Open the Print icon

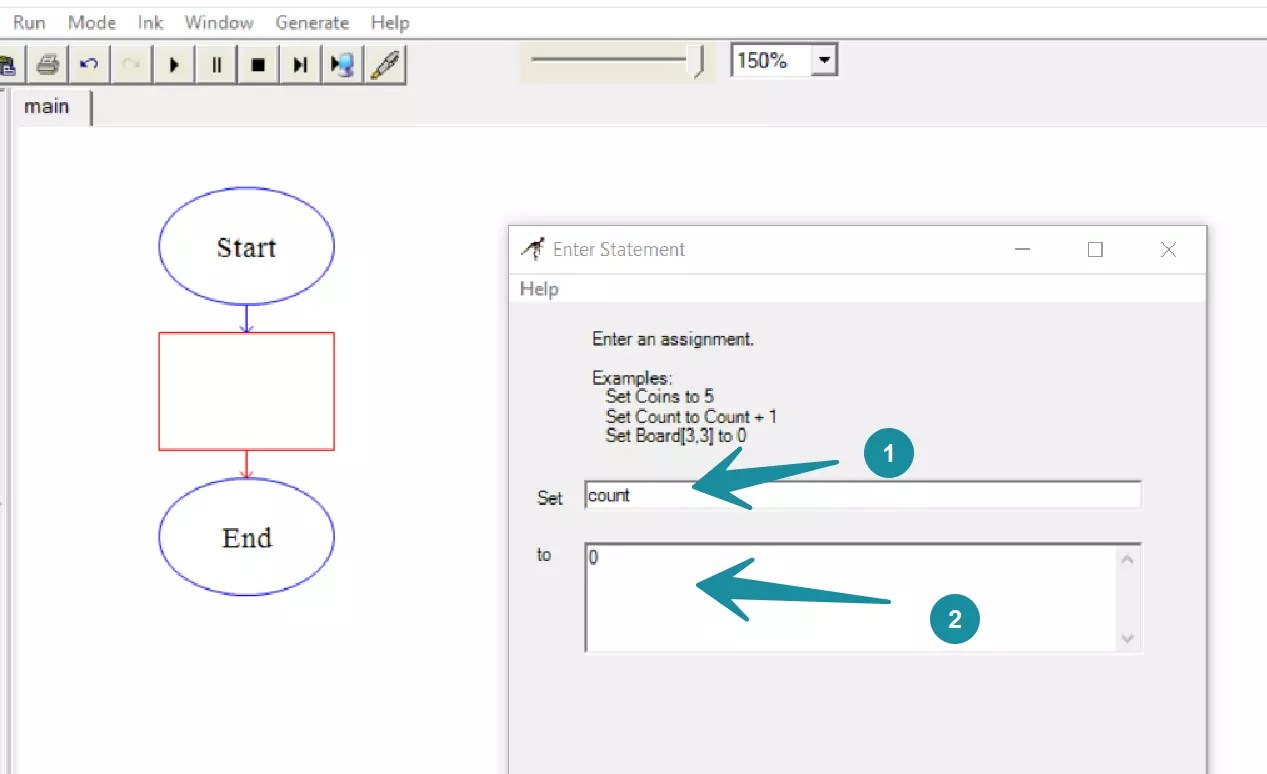[47, 64]
